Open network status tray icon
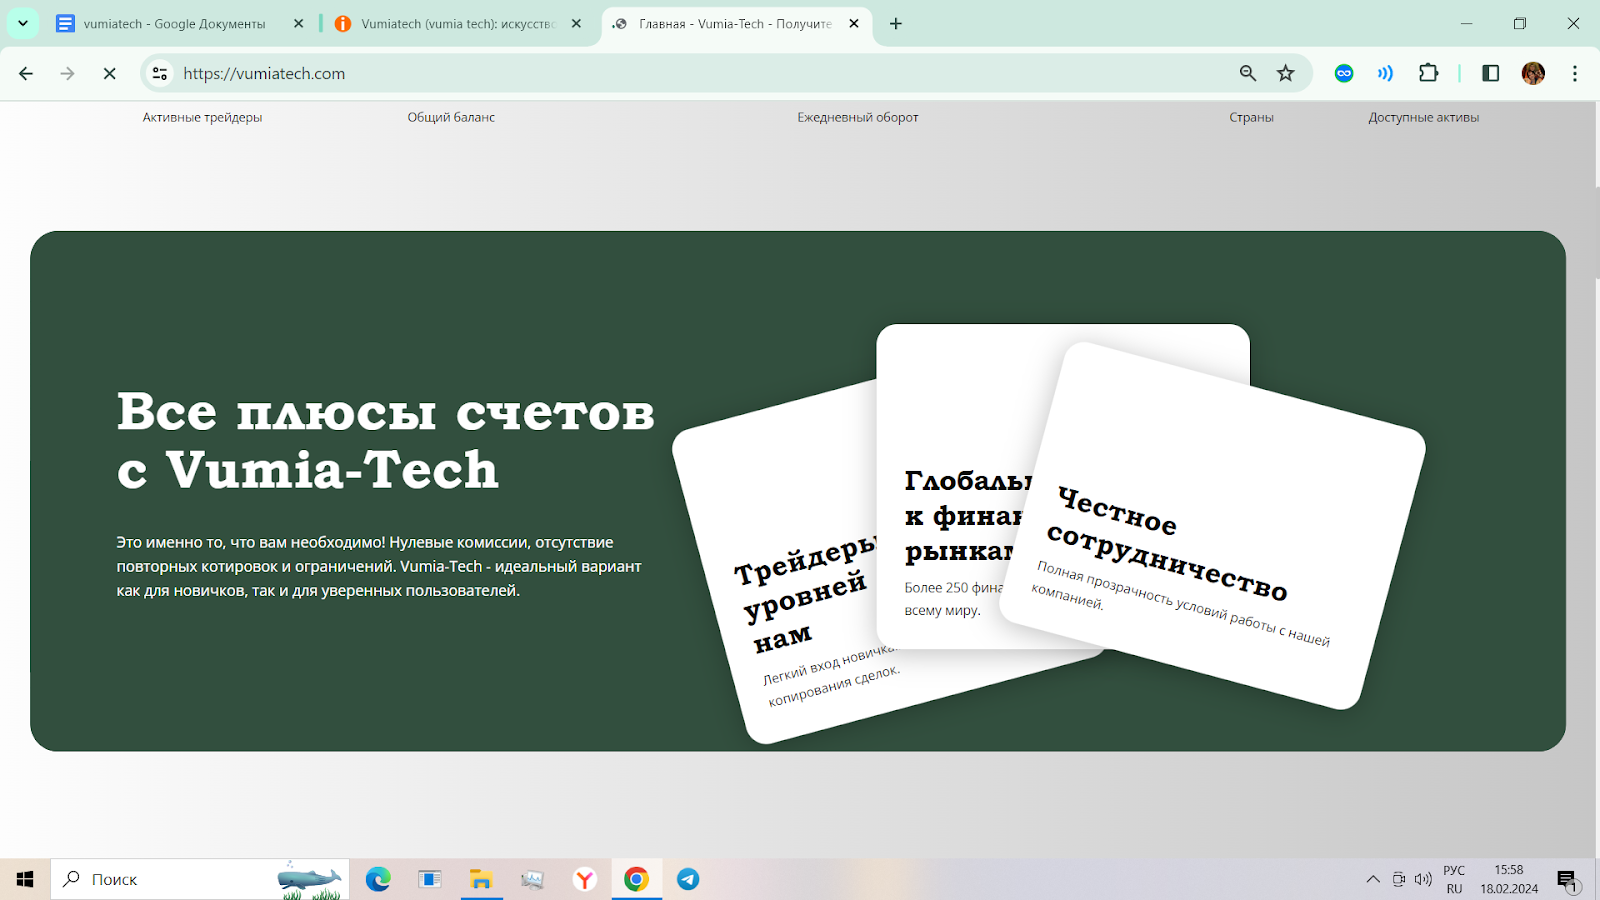Viewport: 1600px width, 900px height. coord(1399,879)
